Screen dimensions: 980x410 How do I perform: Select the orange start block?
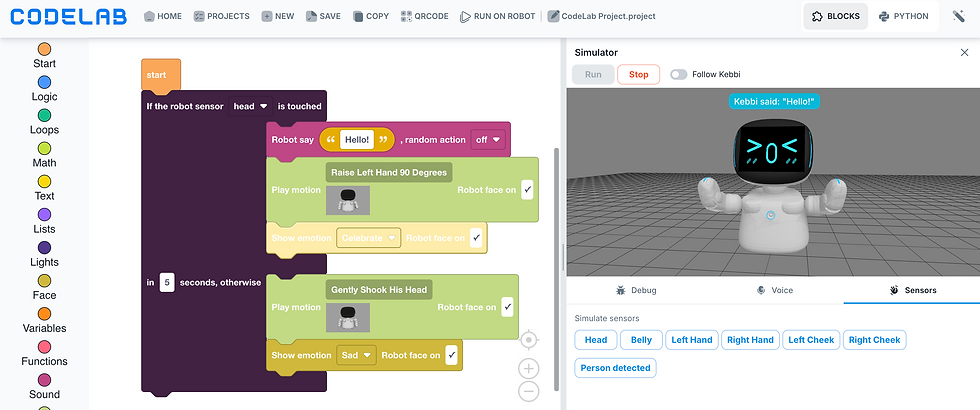point(161,75)
